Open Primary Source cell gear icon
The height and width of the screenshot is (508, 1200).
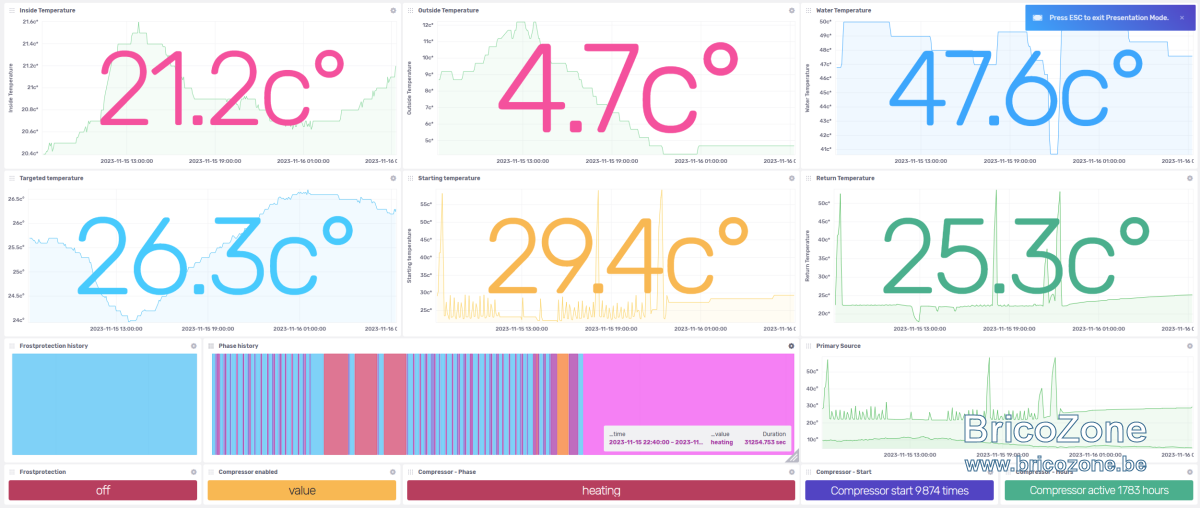click(x=1189, y=346)
